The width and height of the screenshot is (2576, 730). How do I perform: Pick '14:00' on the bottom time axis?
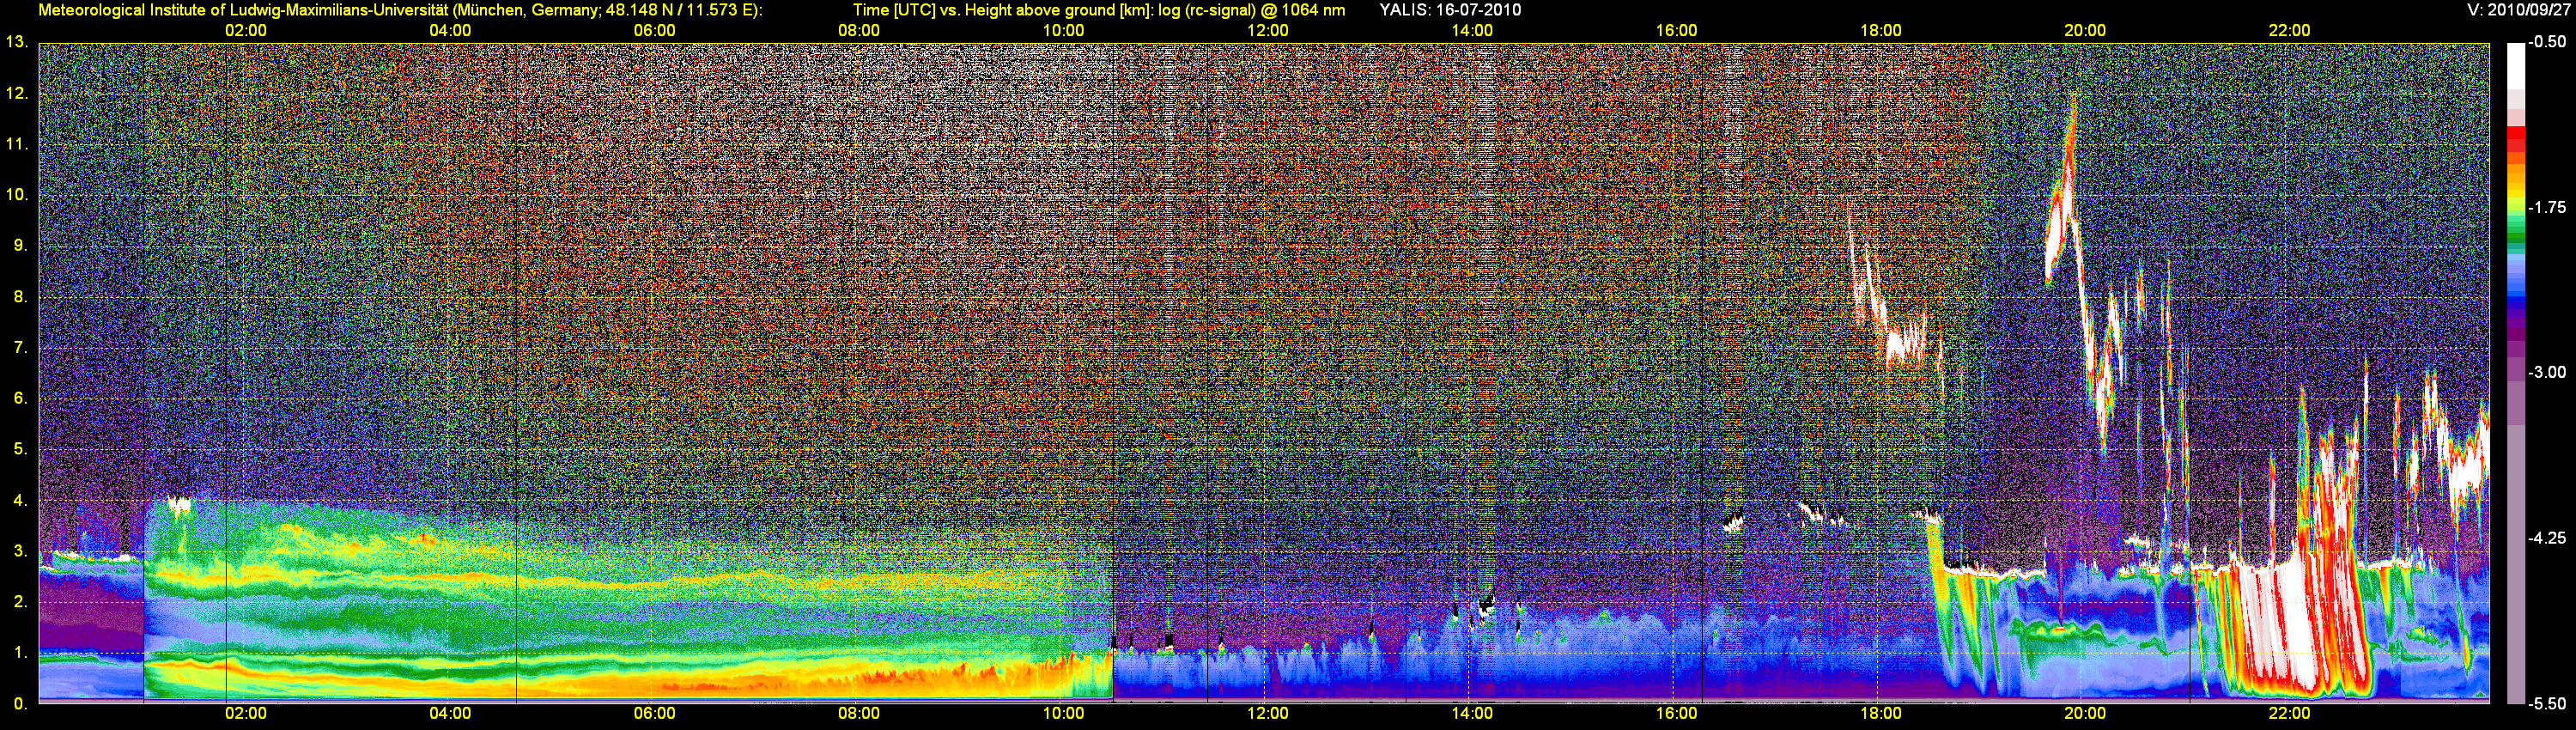(1472, 714)
